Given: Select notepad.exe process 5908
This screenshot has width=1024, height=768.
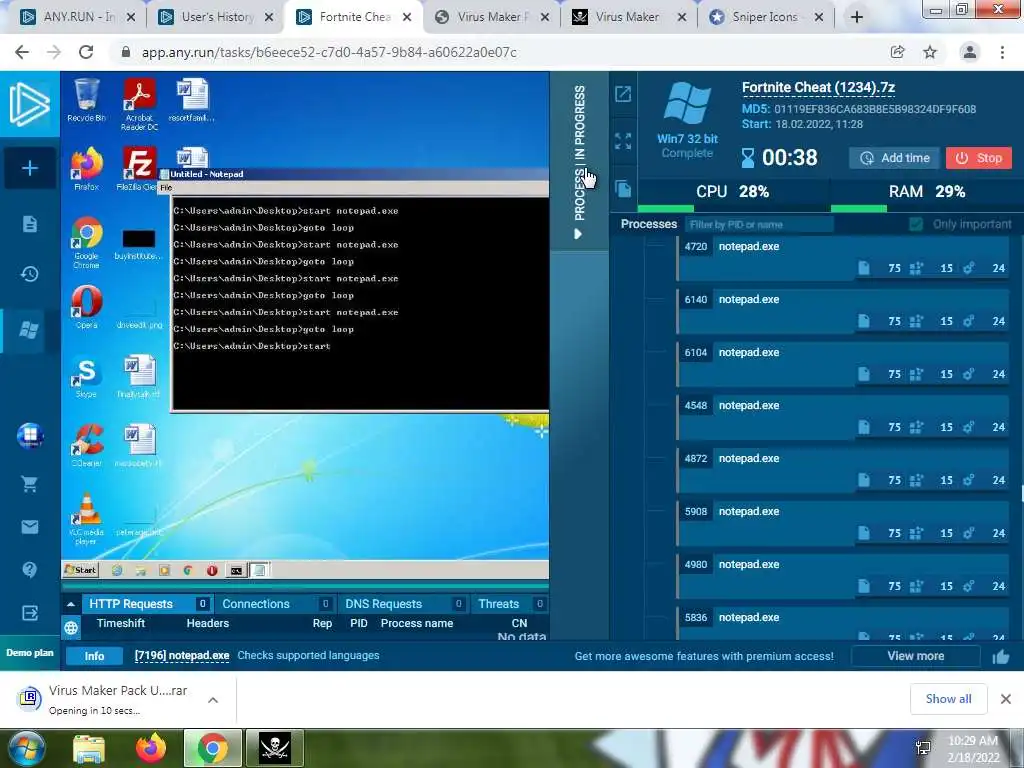Looking at the screenshot, I should tap(843, 524).
